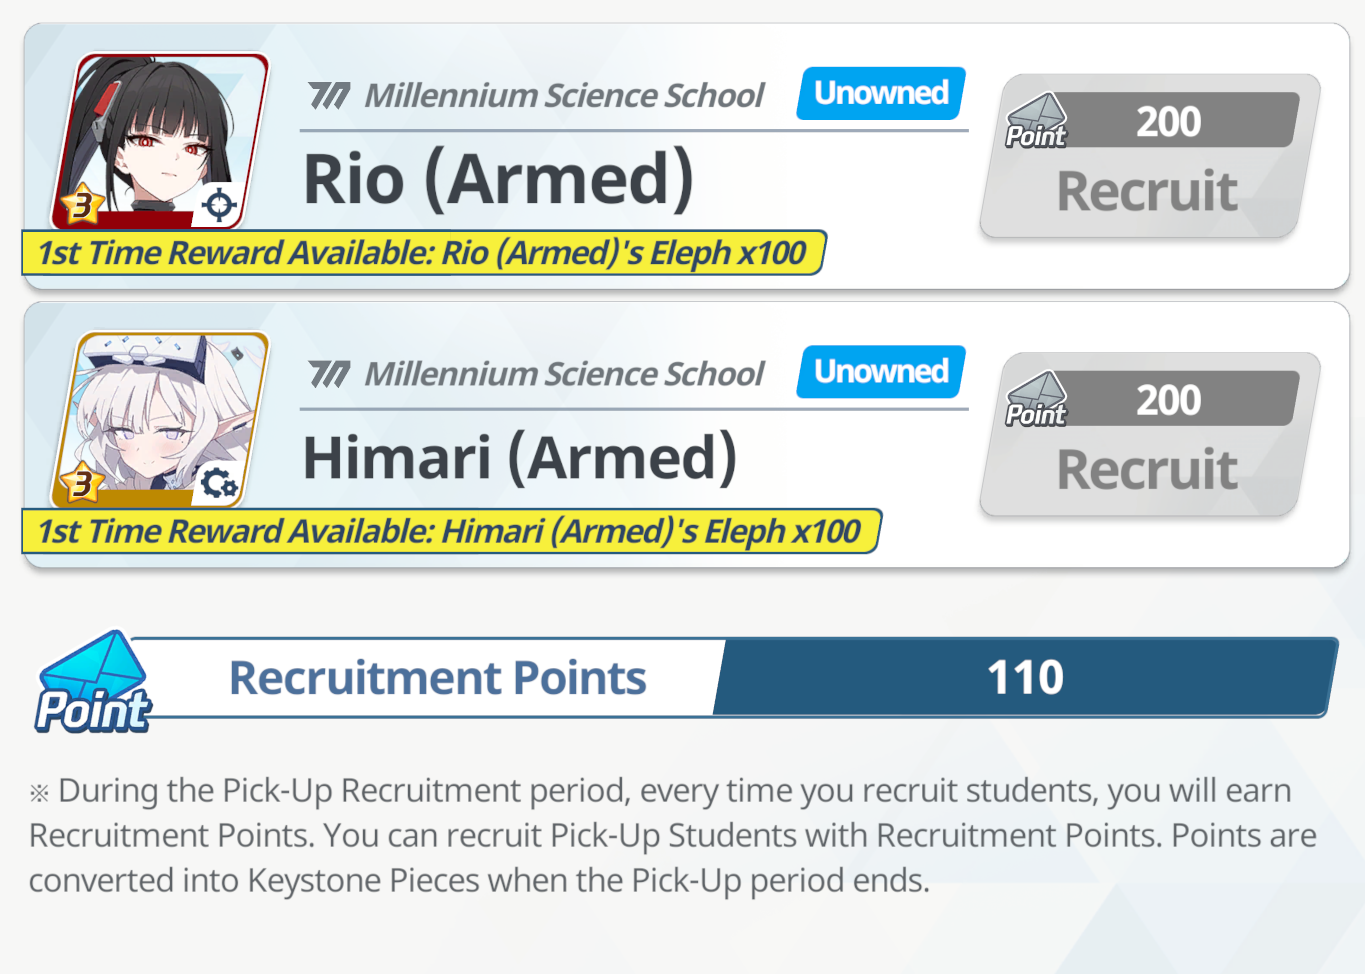Viewport: 1365px width, 974px height.
Task: Click Rio (Armed) character portrait
Action: (160, 142)
